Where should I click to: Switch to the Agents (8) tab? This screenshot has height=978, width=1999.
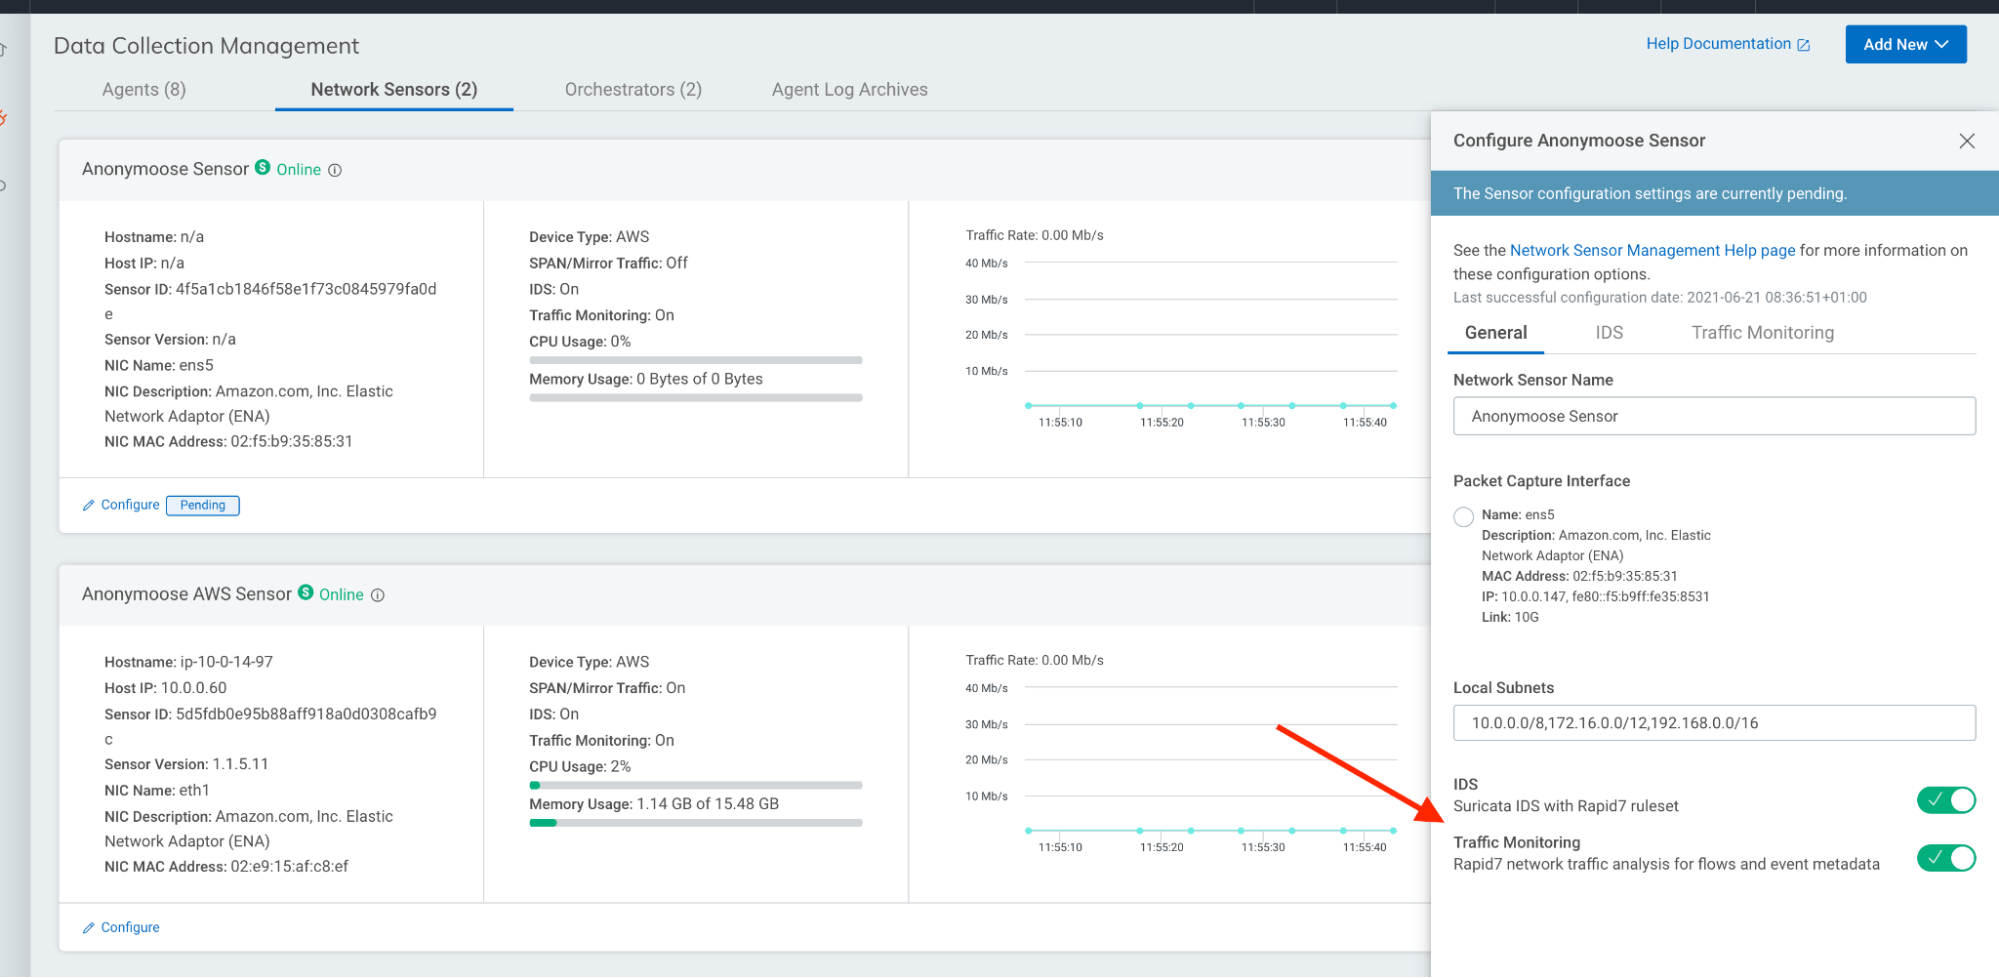[144, 89]
